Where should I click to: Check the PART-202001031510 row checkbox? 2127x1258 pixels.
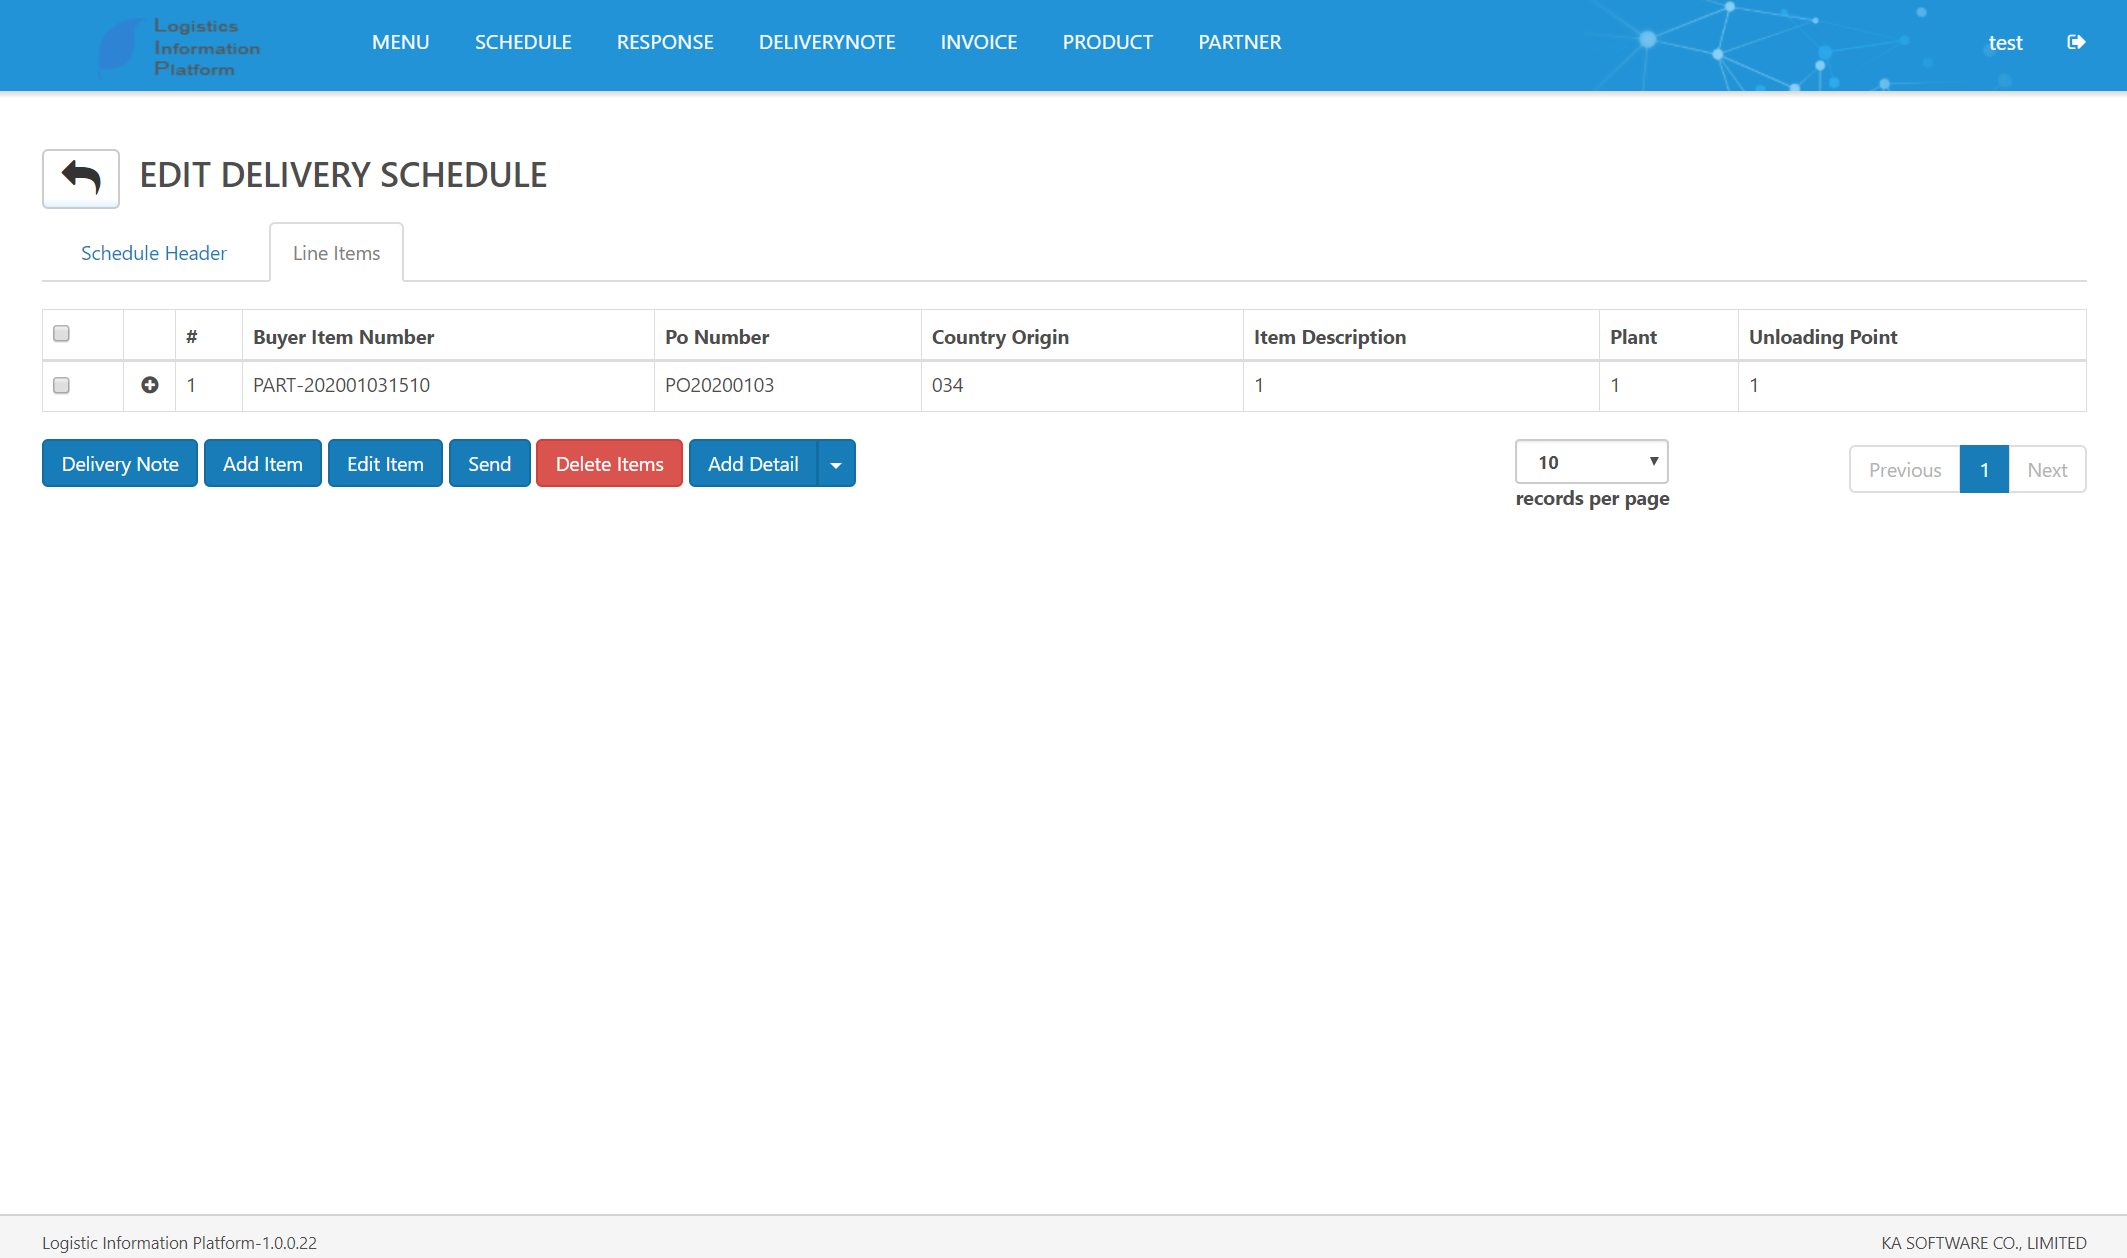(61, 385)
